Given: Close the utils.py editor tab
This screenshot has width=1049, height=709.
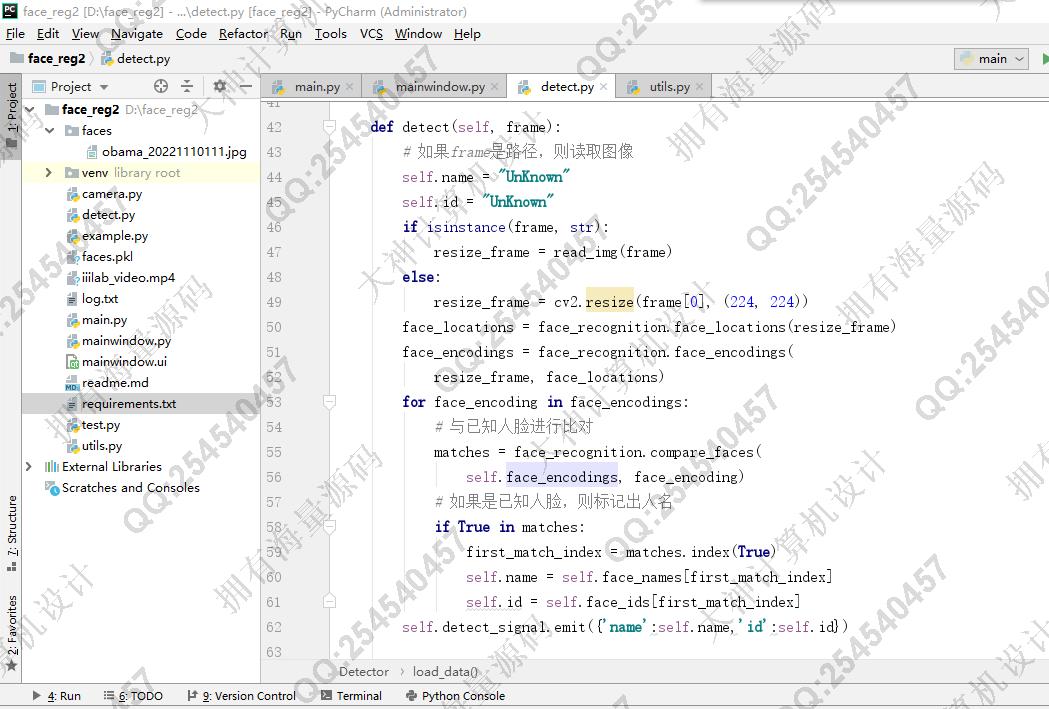Looking at the screenshot, I should click(x=699, y=87).
